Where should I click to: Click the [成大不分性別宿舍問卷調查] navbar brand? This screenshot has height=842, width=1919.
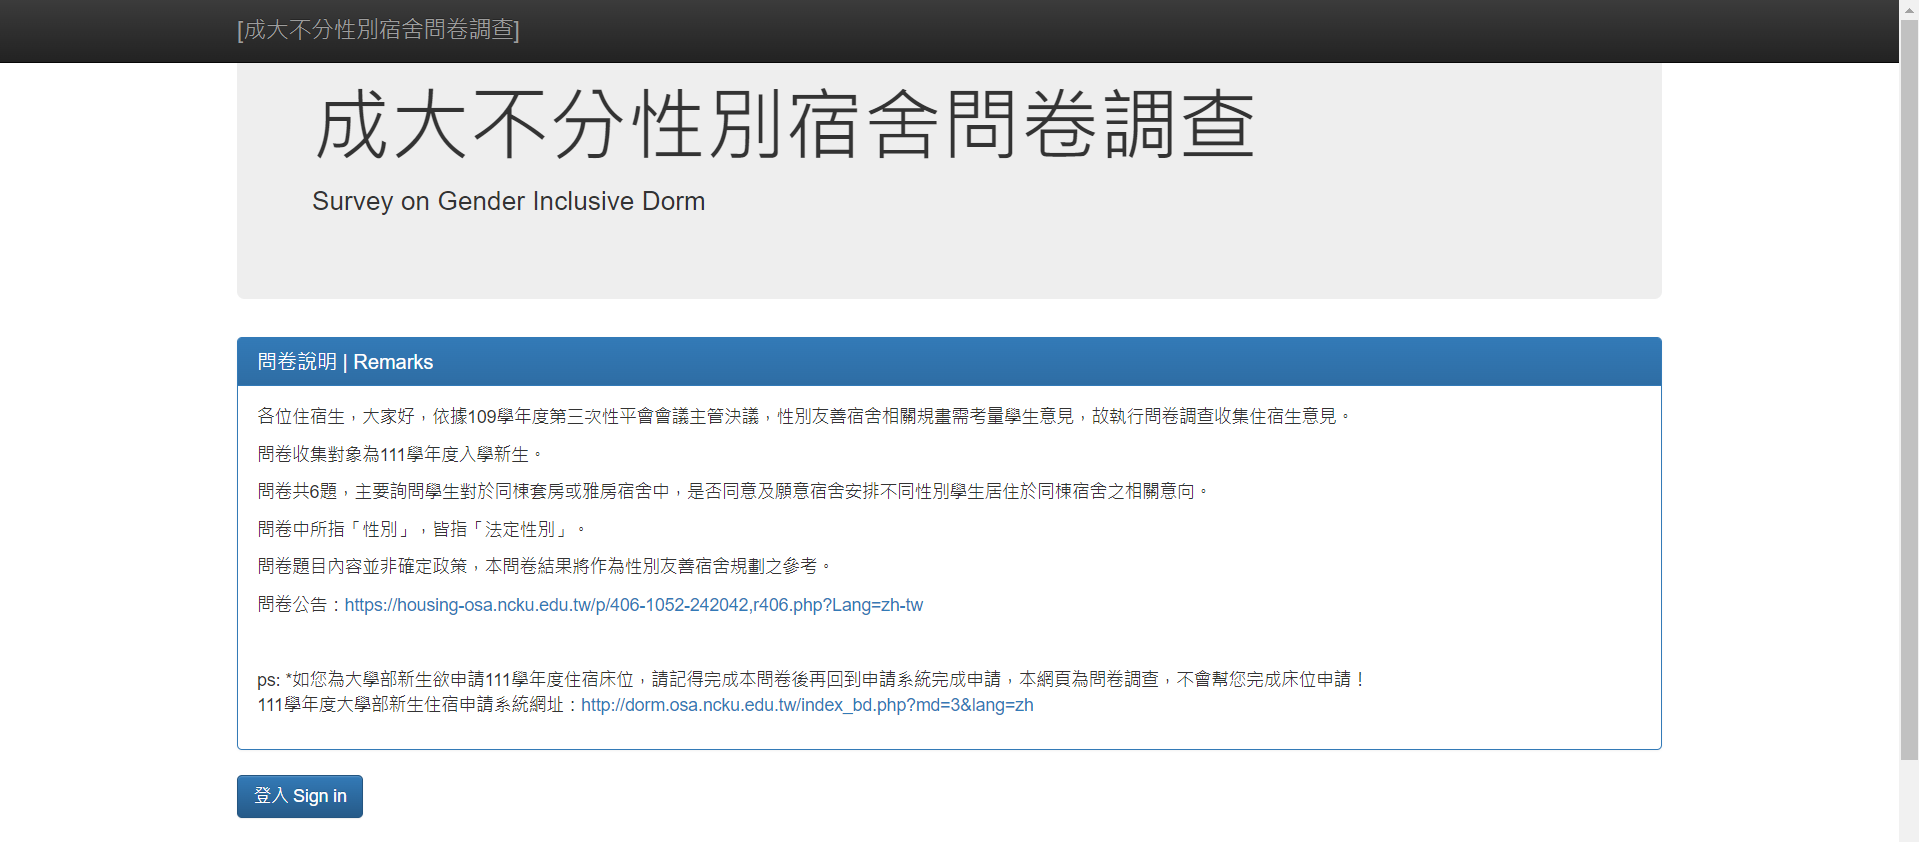(x=378, y=30)
